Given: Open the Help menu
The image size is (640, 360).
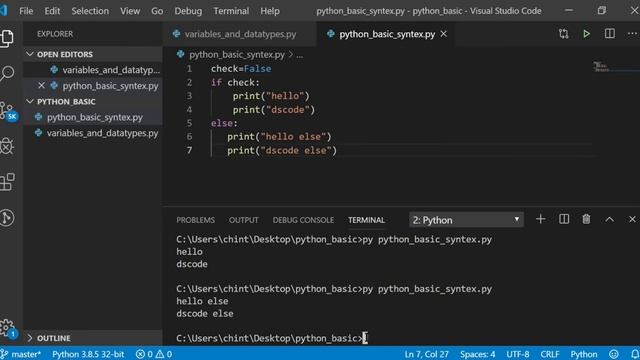Looking at the screenshot, I should tap(270, 11).
